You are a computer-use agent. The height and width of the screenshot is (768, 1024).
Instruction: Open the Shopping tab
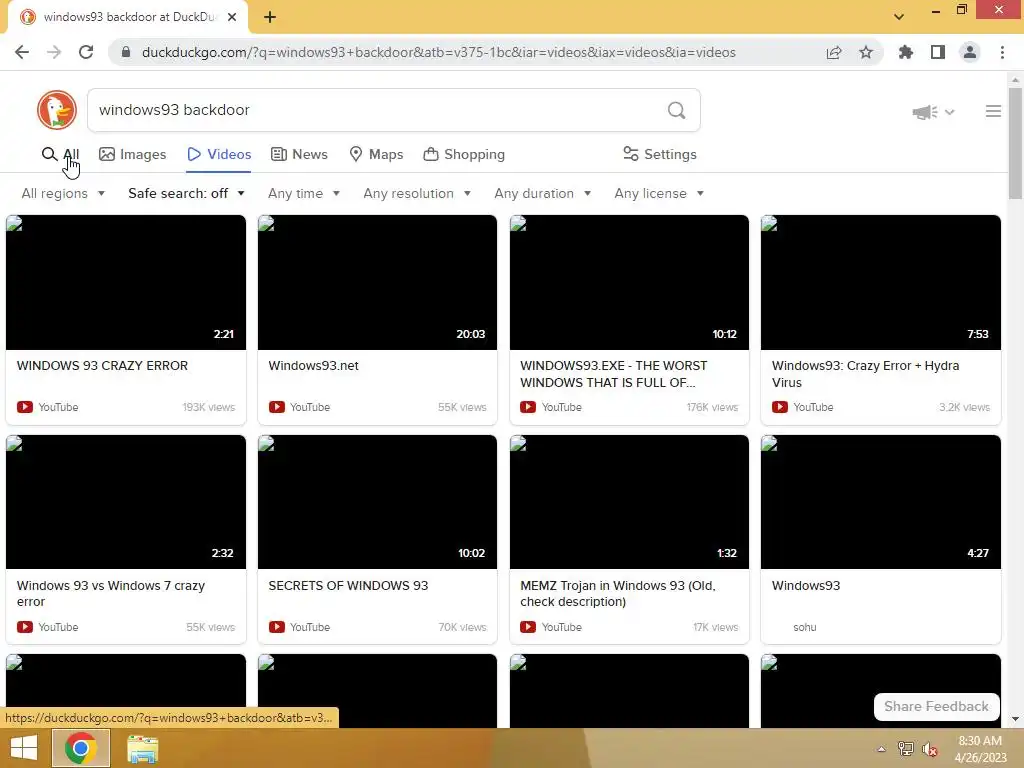click(464, 154)
